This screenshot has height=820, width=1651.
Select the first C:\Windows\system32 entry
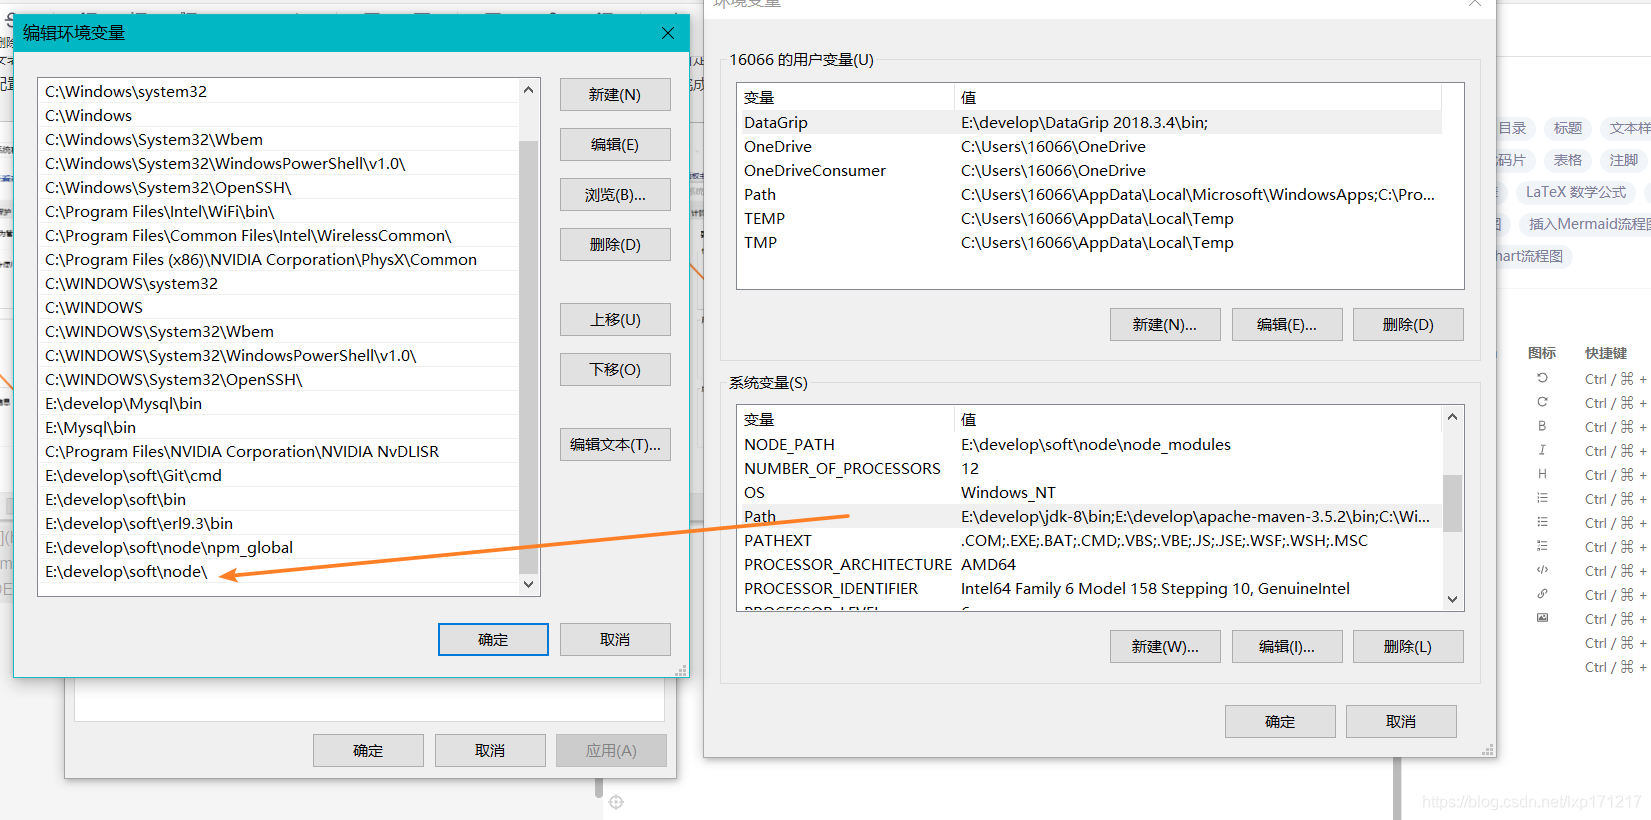pyautogui.click(x=279, y=92)
